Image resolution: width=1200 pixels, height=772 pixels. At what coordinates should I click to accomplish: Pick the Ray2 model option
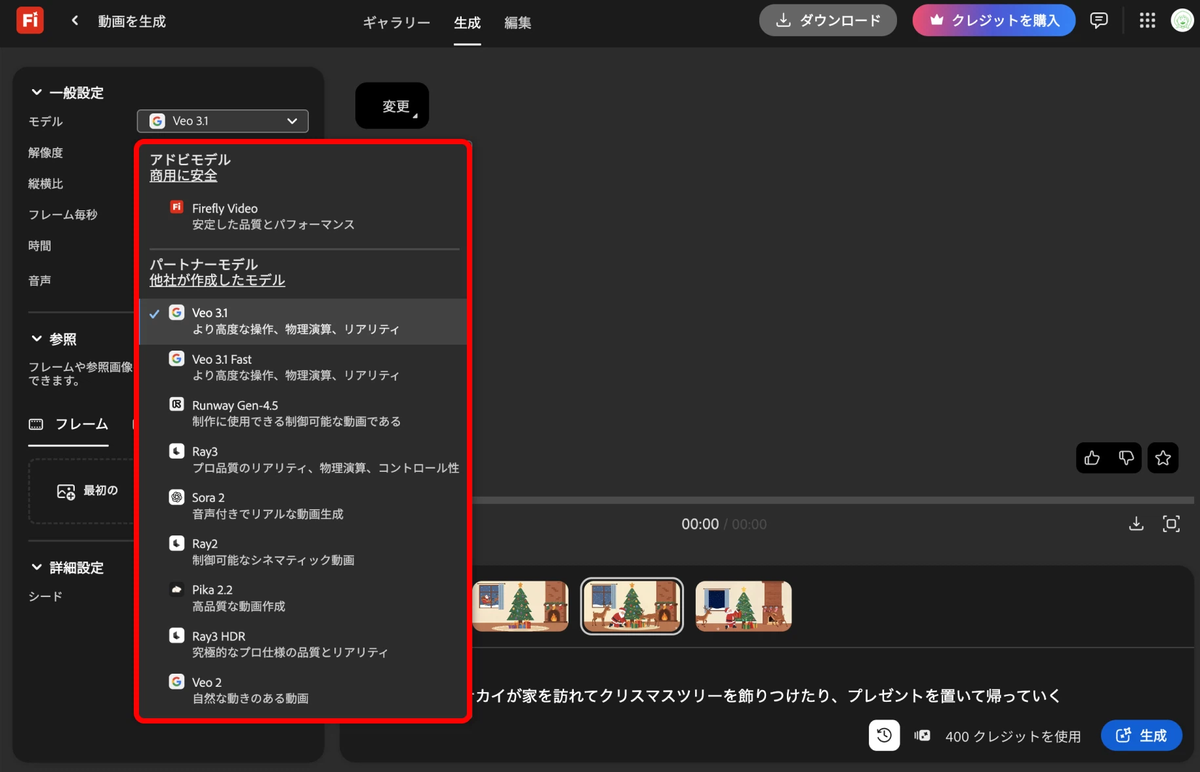(303, 552)
